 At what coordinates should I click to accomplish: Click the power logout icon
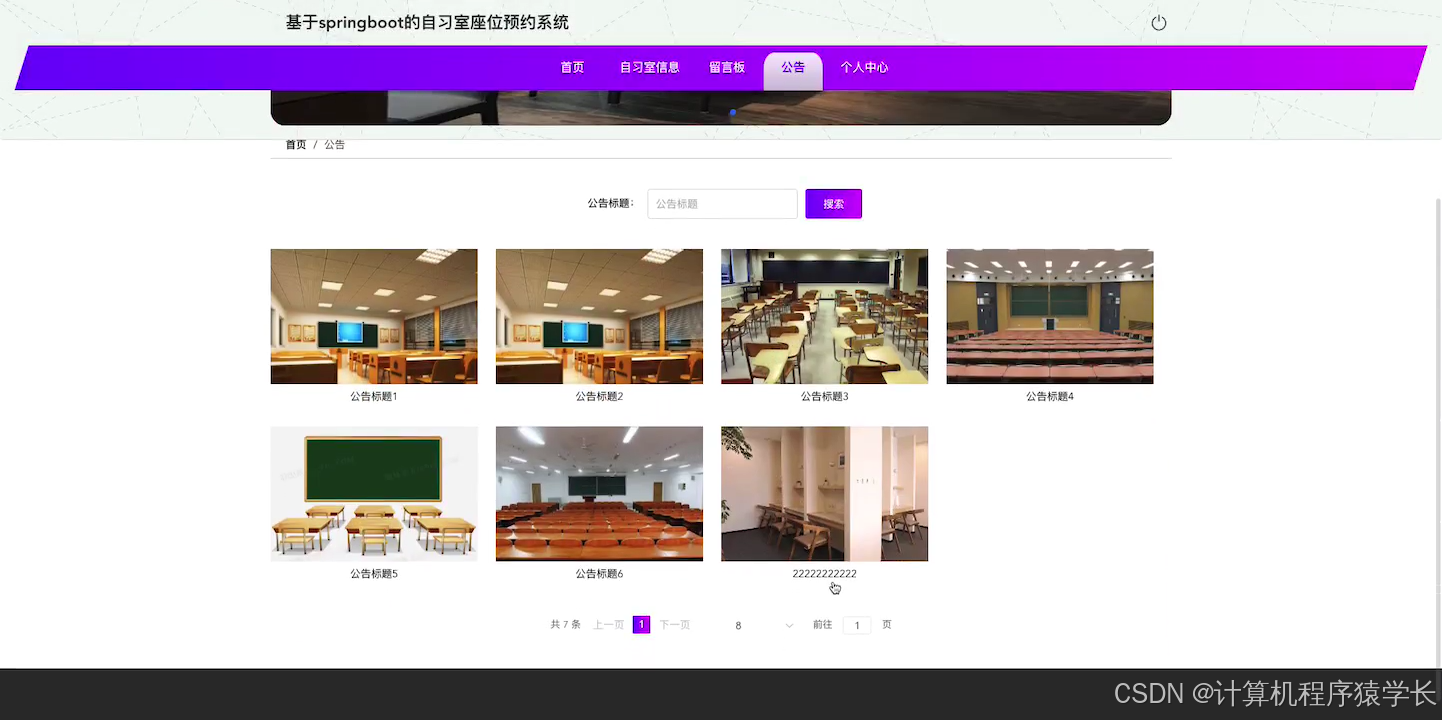tap(1158, 22)
